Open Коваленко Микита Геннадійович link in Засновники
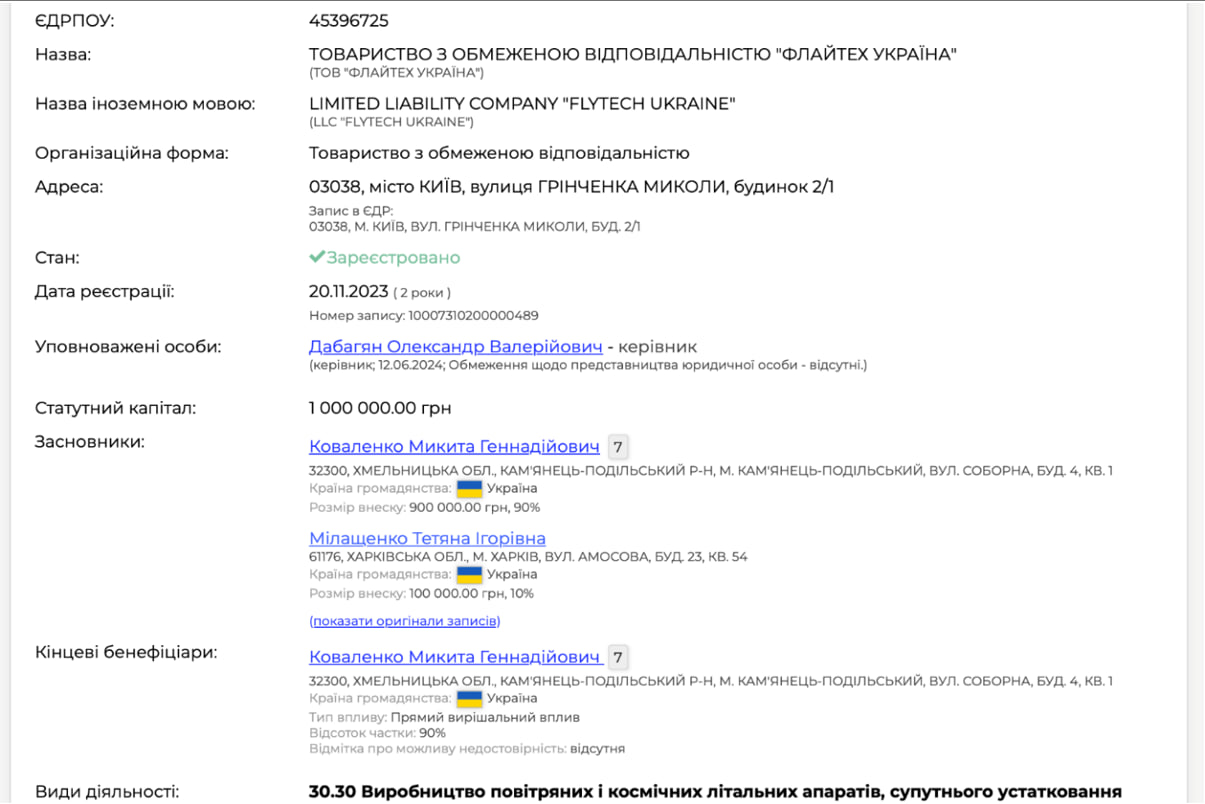This screenshot has width=1205, height=804. click(x=454, y=447)
